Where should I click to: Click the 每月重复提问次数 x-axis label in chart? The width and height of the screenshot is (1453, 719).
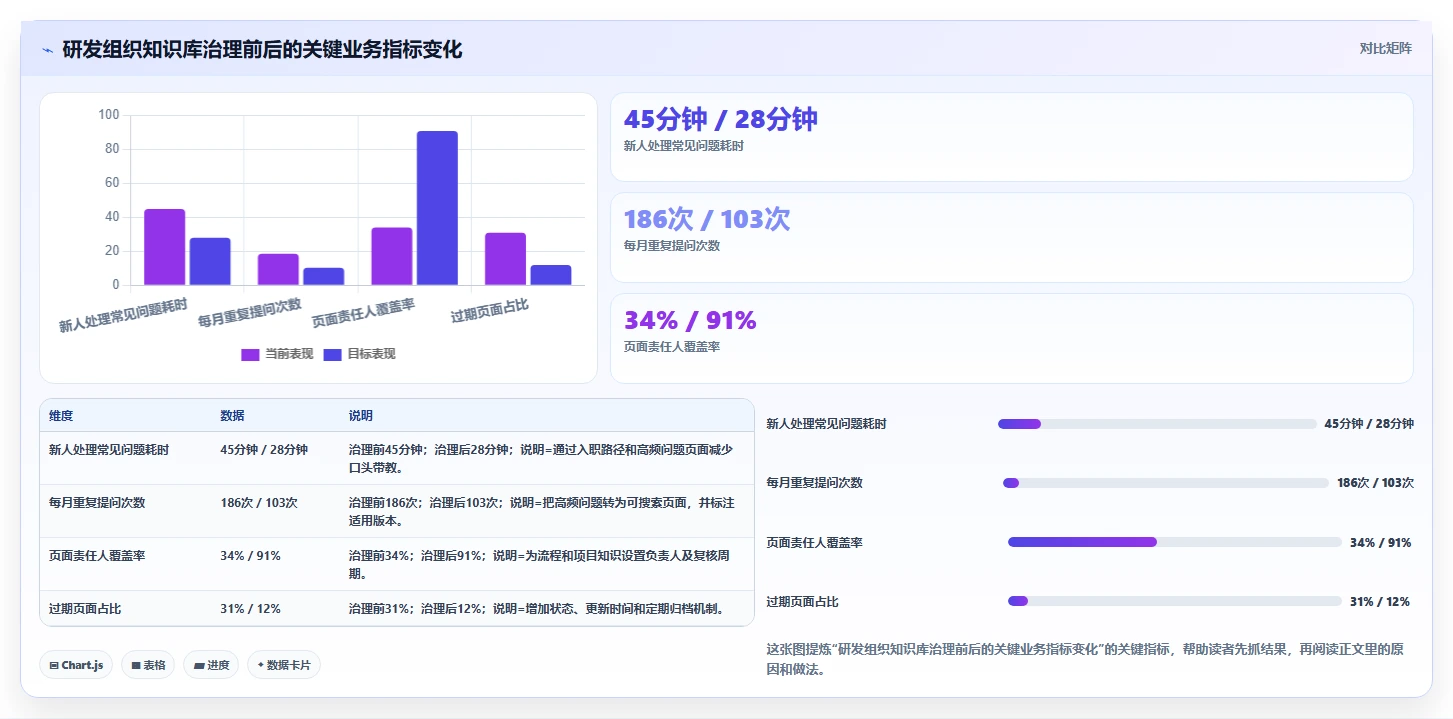(249, 313)
